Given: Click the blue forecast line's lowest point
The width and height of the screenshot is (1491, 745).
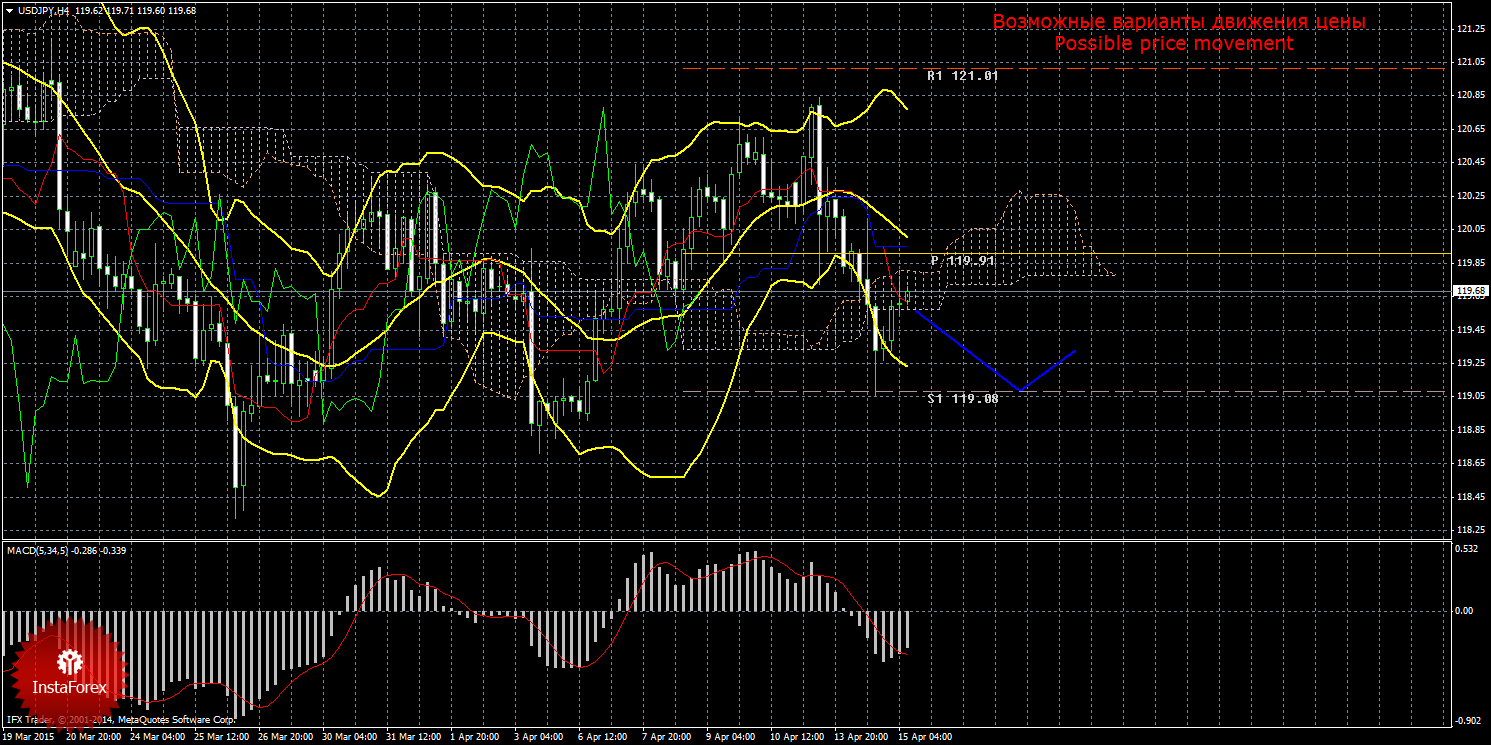Looking at the screenshot, I should coord(1019,390).
